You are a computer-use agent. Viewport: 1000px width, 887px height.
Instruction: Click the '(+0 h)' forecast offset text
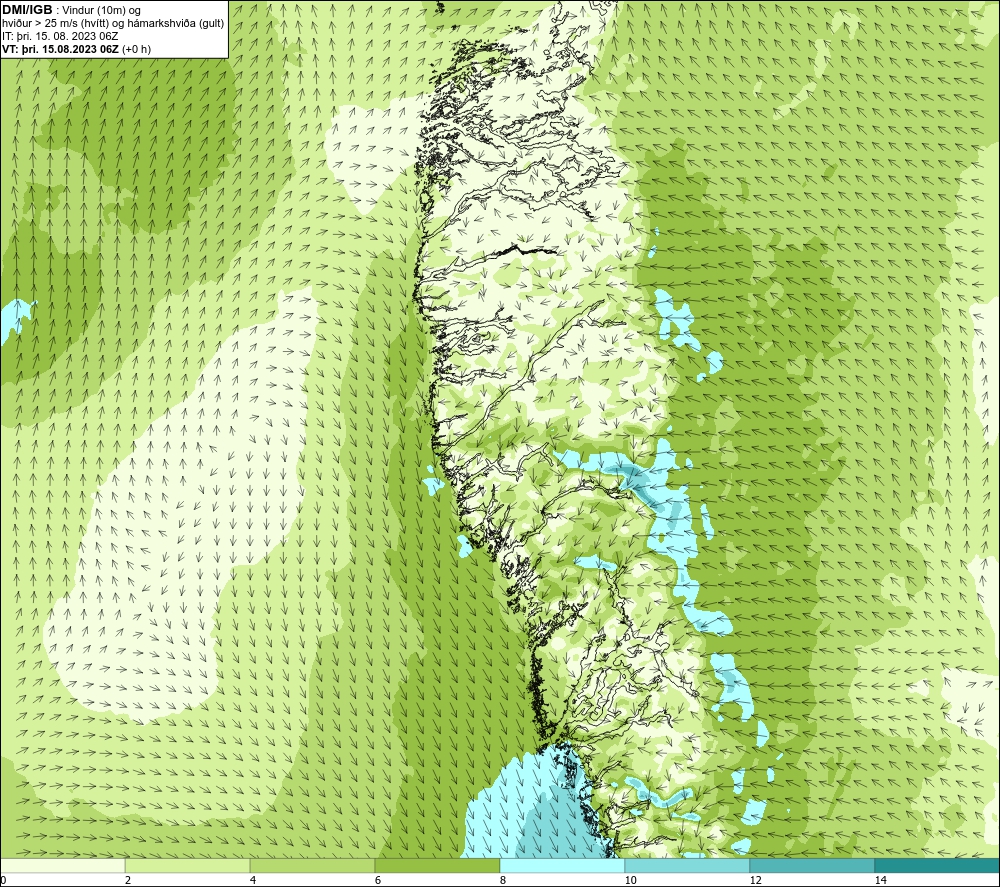[x=136, y=49]
